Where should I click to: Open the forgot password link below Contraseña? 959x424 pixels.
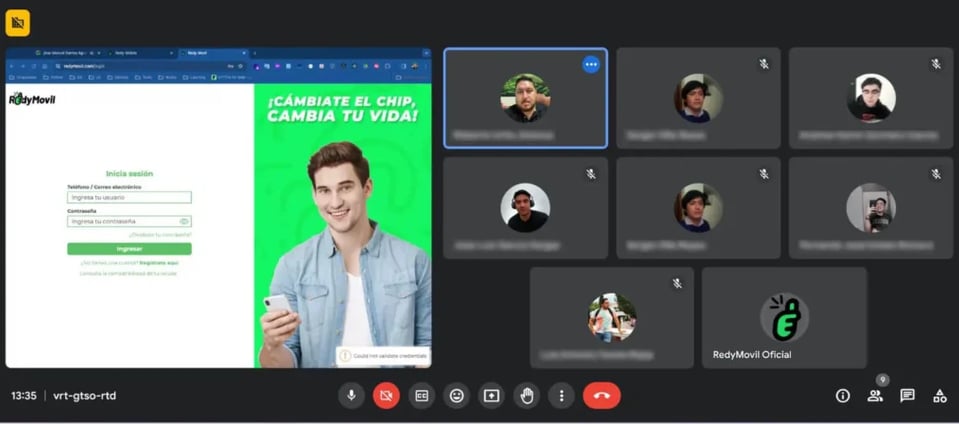point(160,235)
